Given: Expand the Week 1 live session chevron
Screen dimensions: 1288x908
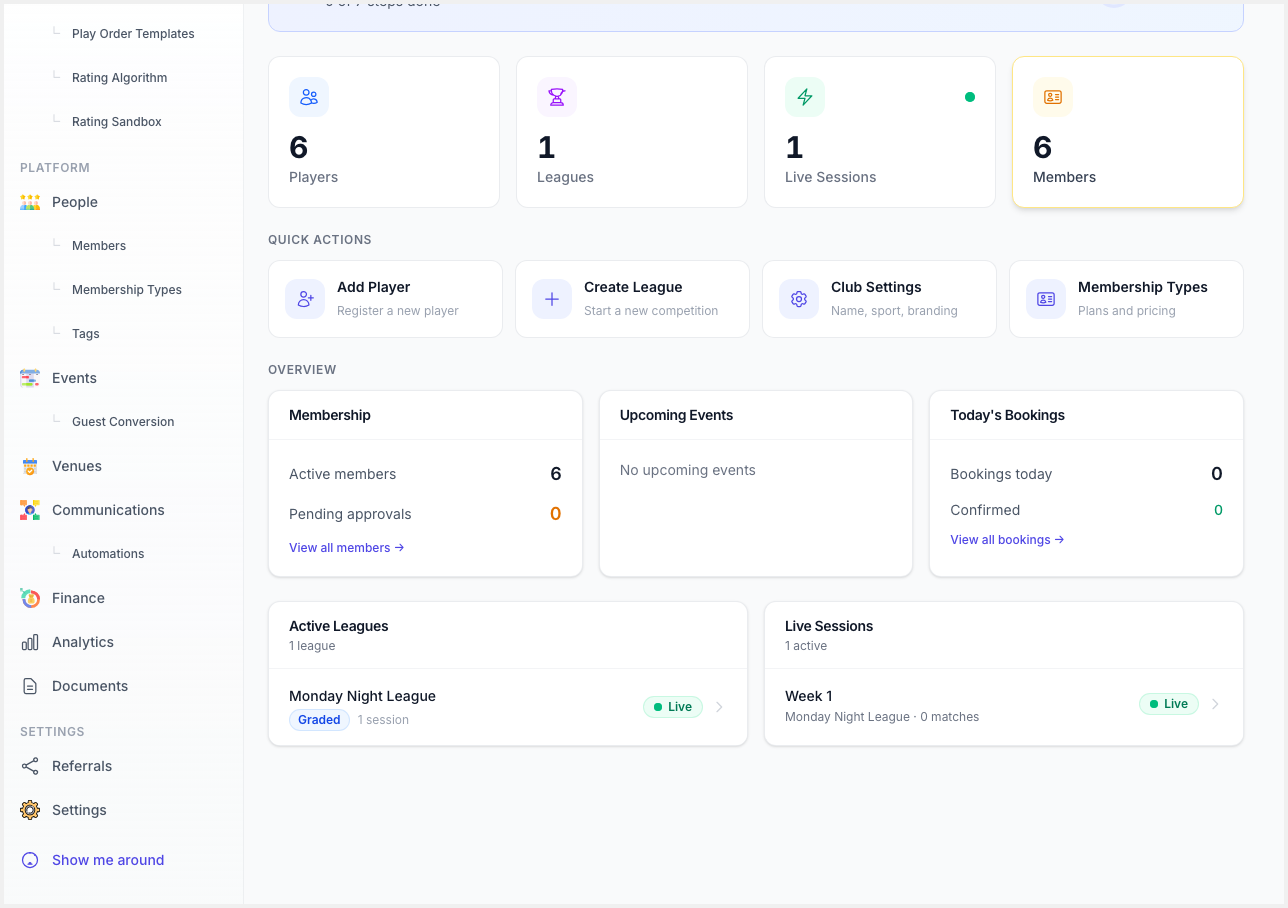Looking at the screenshot, I should click(1215, 704).
